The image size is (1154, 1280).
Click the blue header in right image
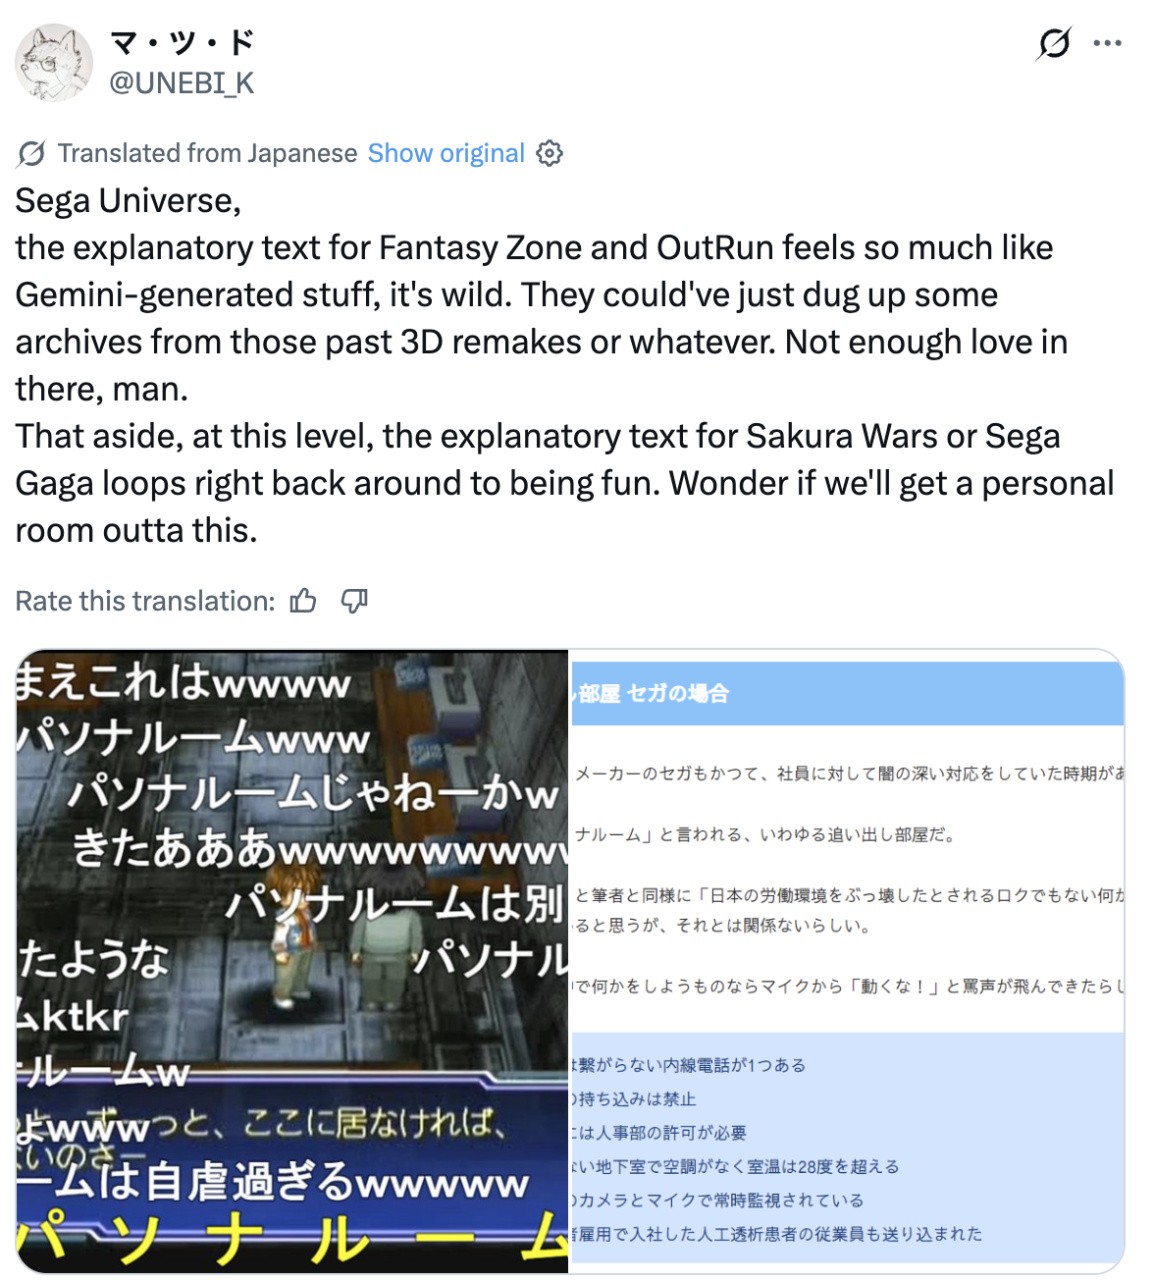click(847, 693)
